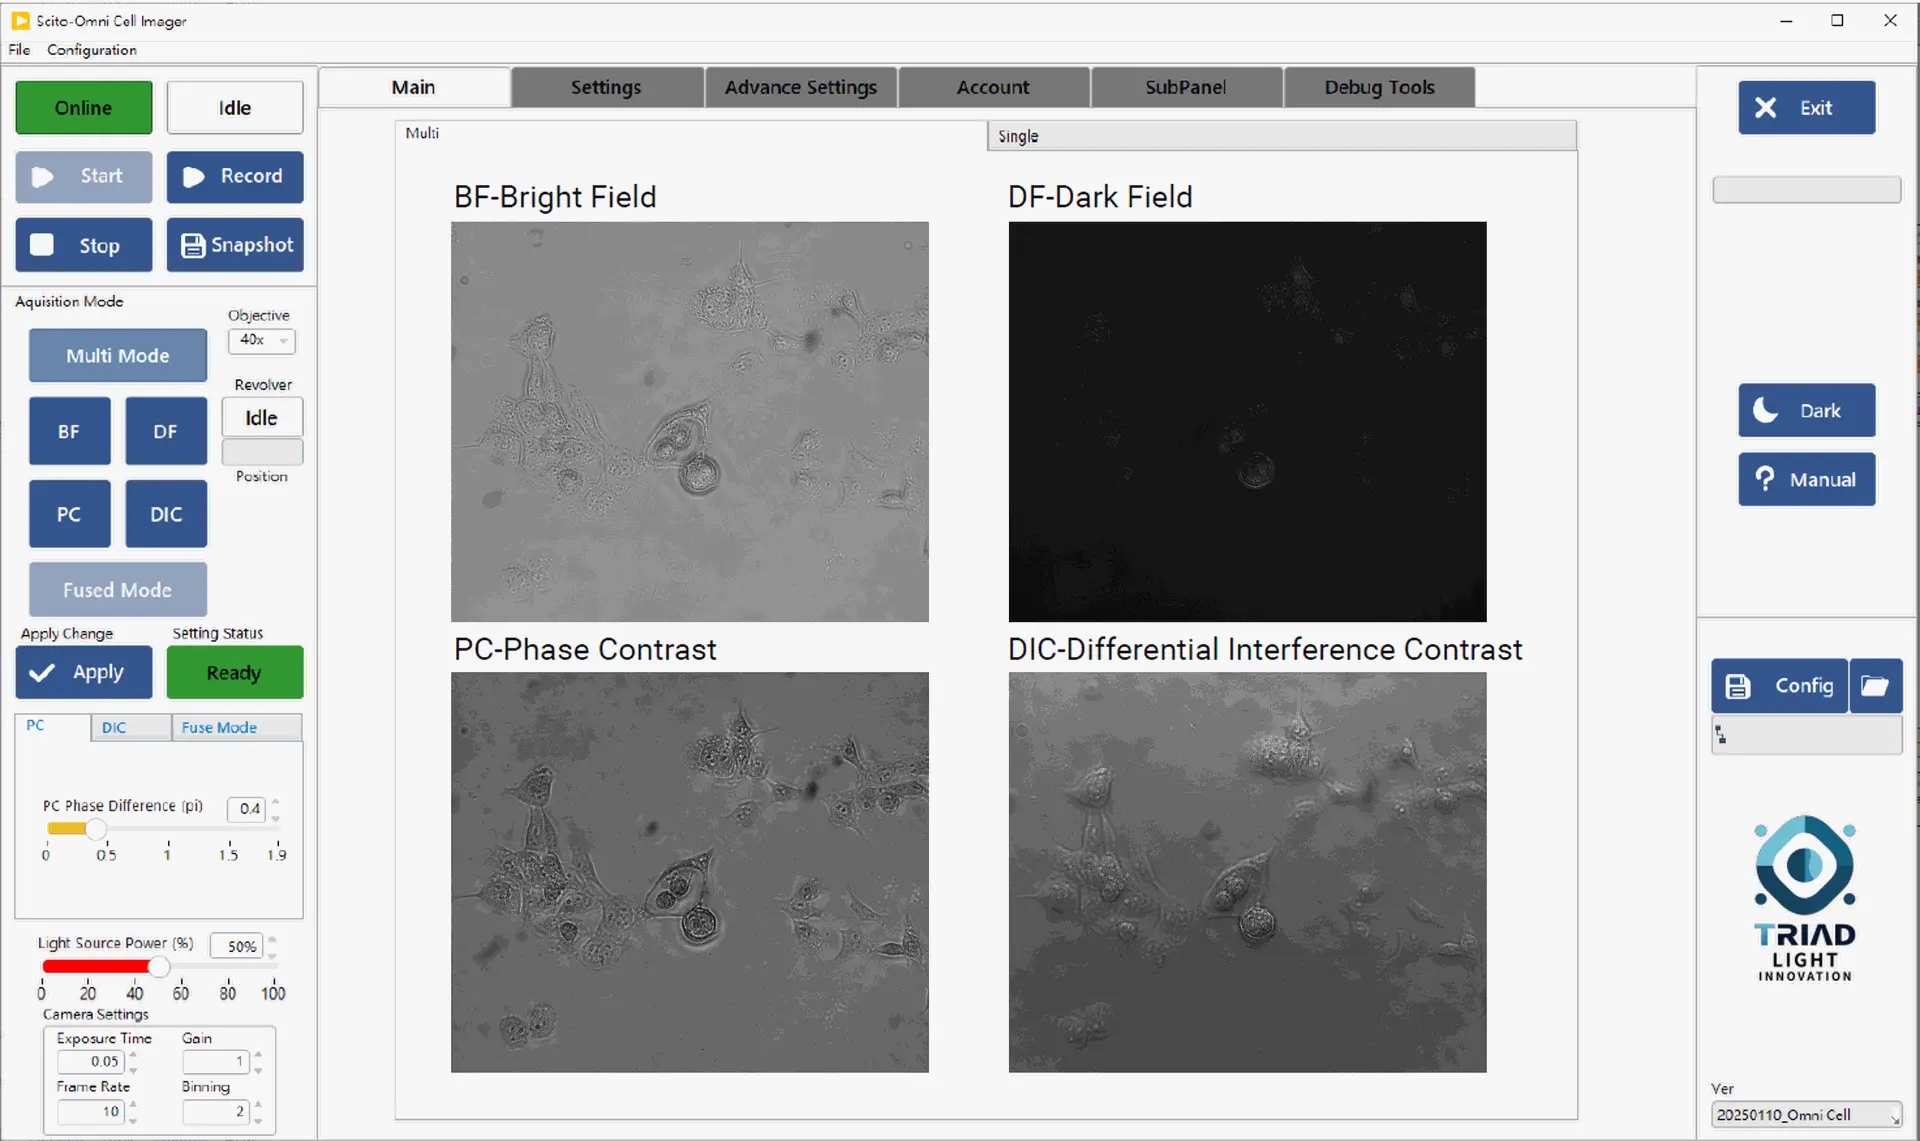
Task: Open the version dropdown 20250110_Omni Cell
Action: point(1806,1115)
